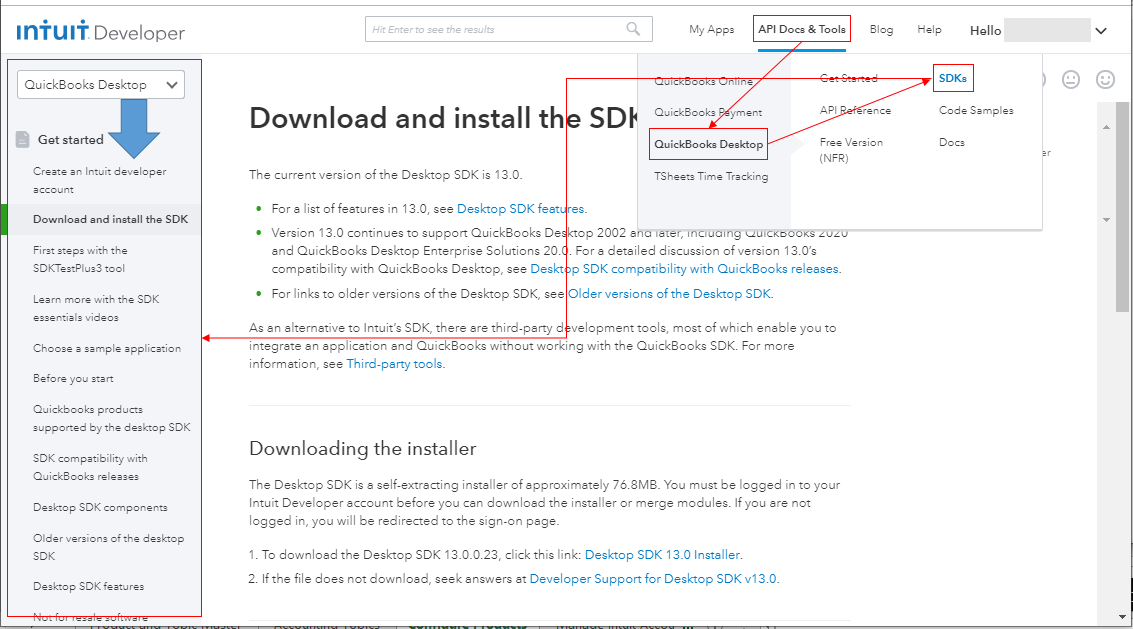The image size is (1133, 629).
Task: Open Developer Support for Desktop SDK v13.0 link
Action: pyautogui.click(x=653, y=578)
